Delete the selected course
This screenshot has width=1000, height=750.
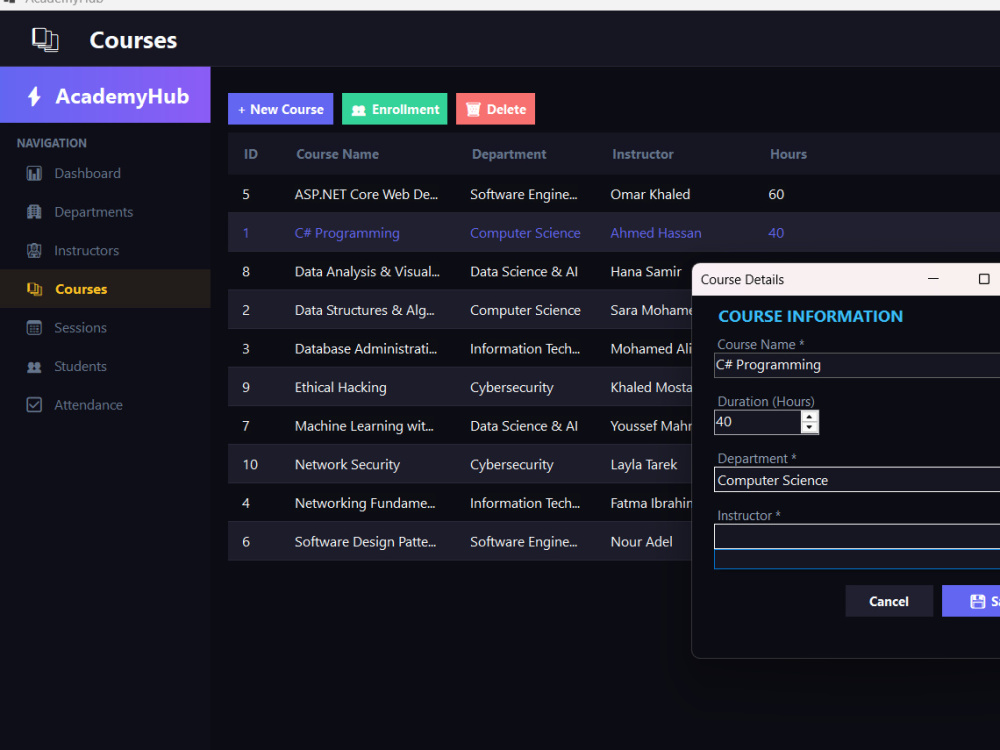pos(496,109)
